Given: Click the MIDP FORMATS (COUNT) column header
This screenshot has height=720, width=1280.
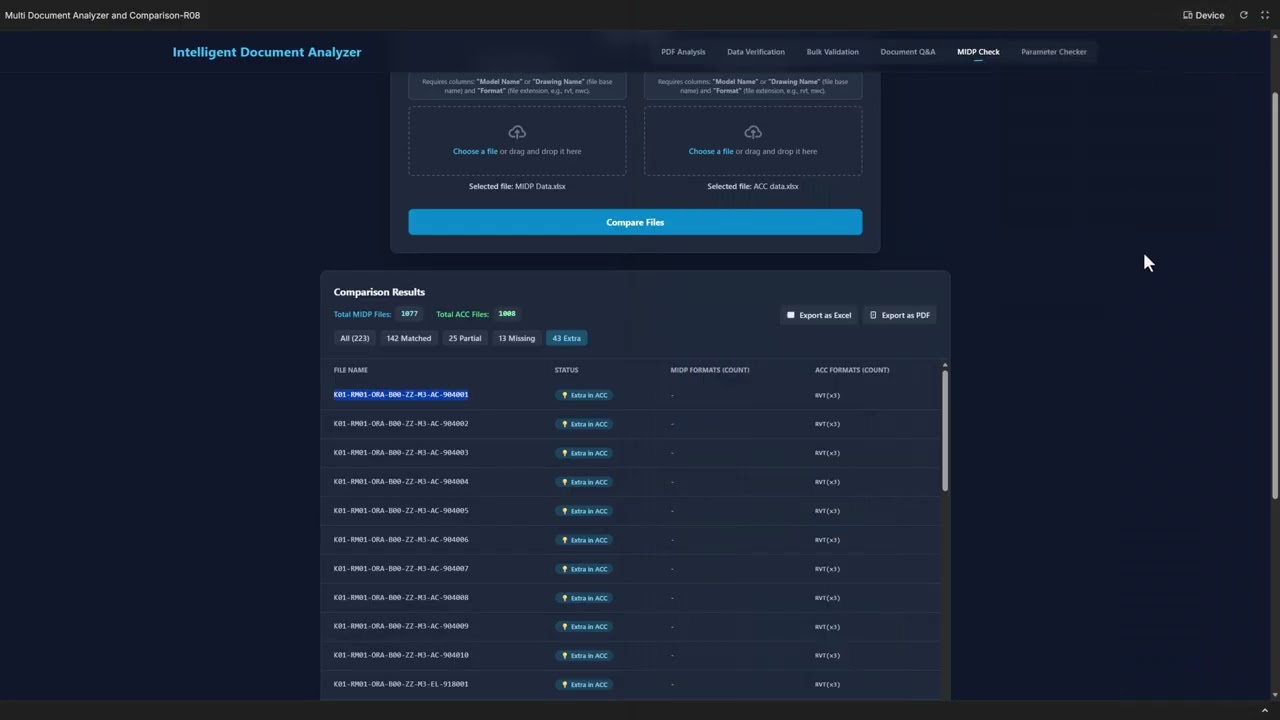Looking at the screenshot, I should click(x=710, y=370).
